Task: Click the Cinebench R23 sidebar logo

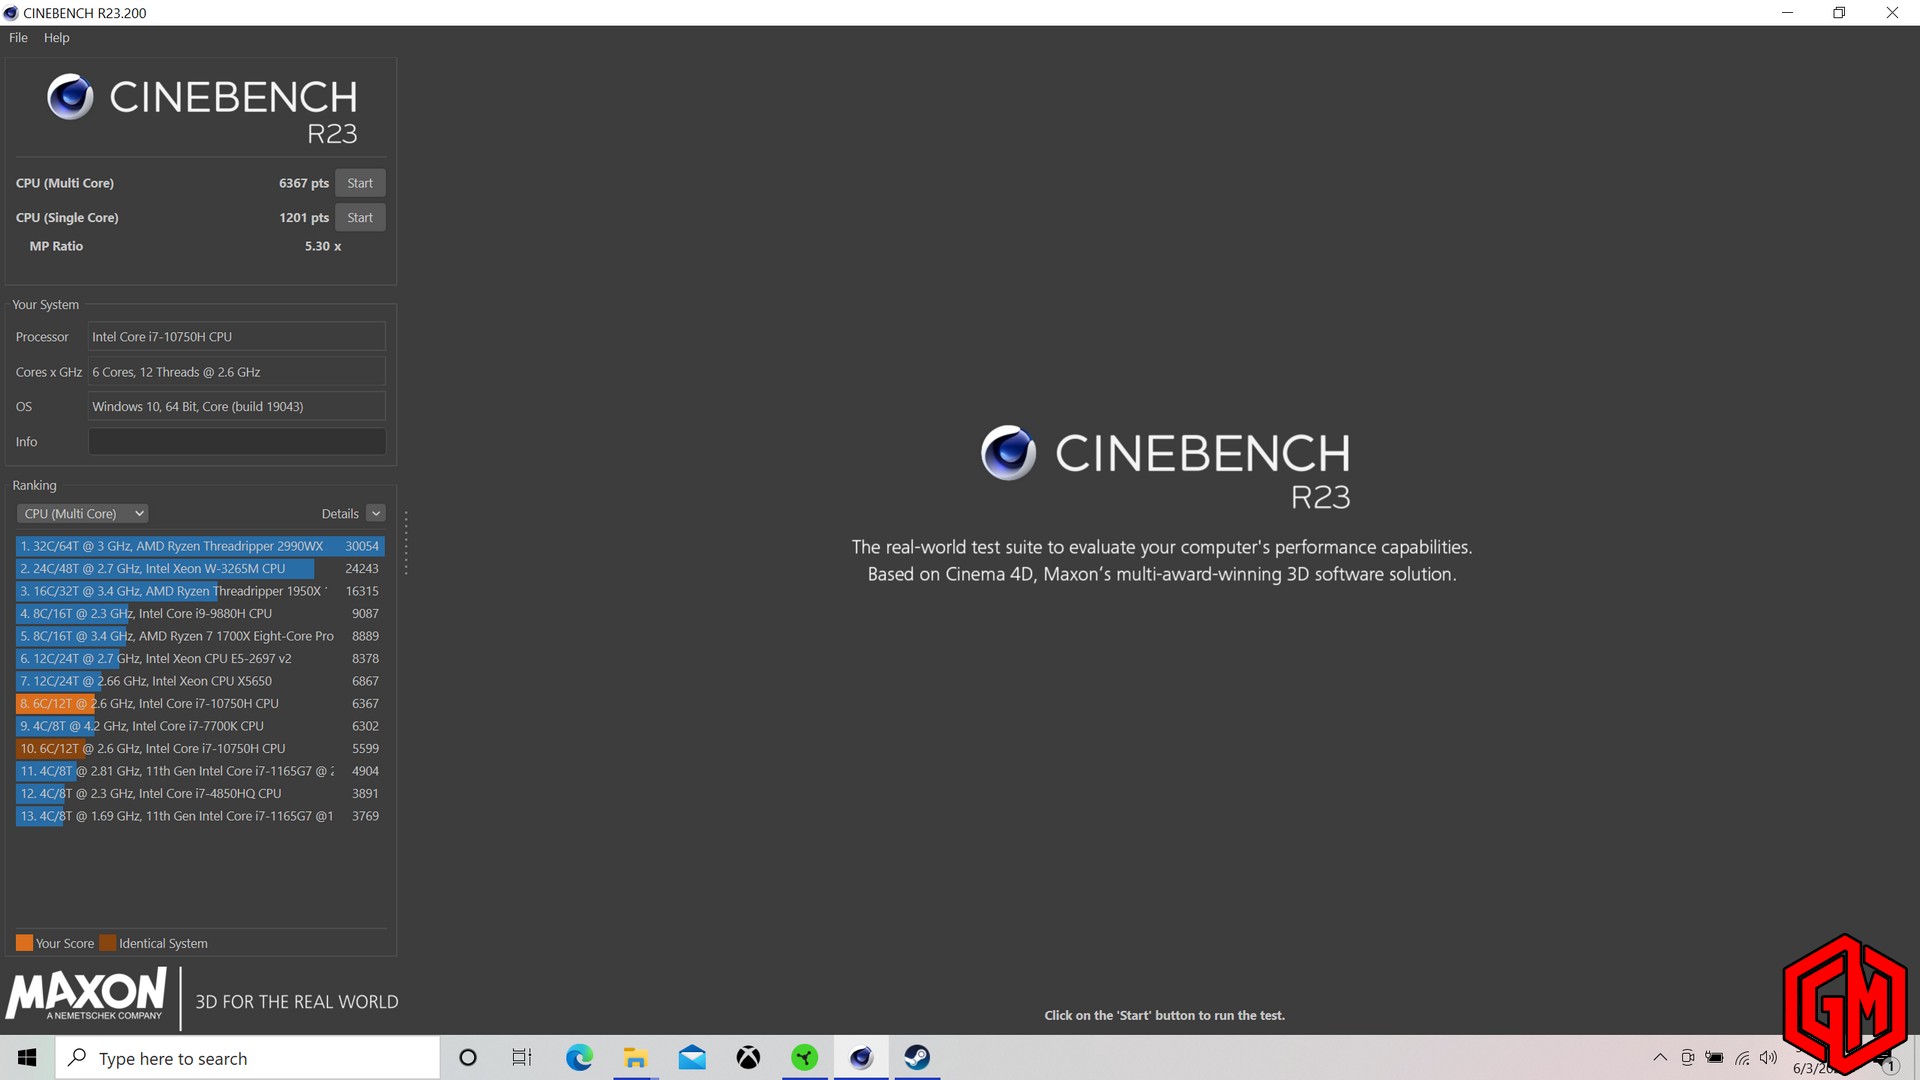Action: (x=201, y=108)
